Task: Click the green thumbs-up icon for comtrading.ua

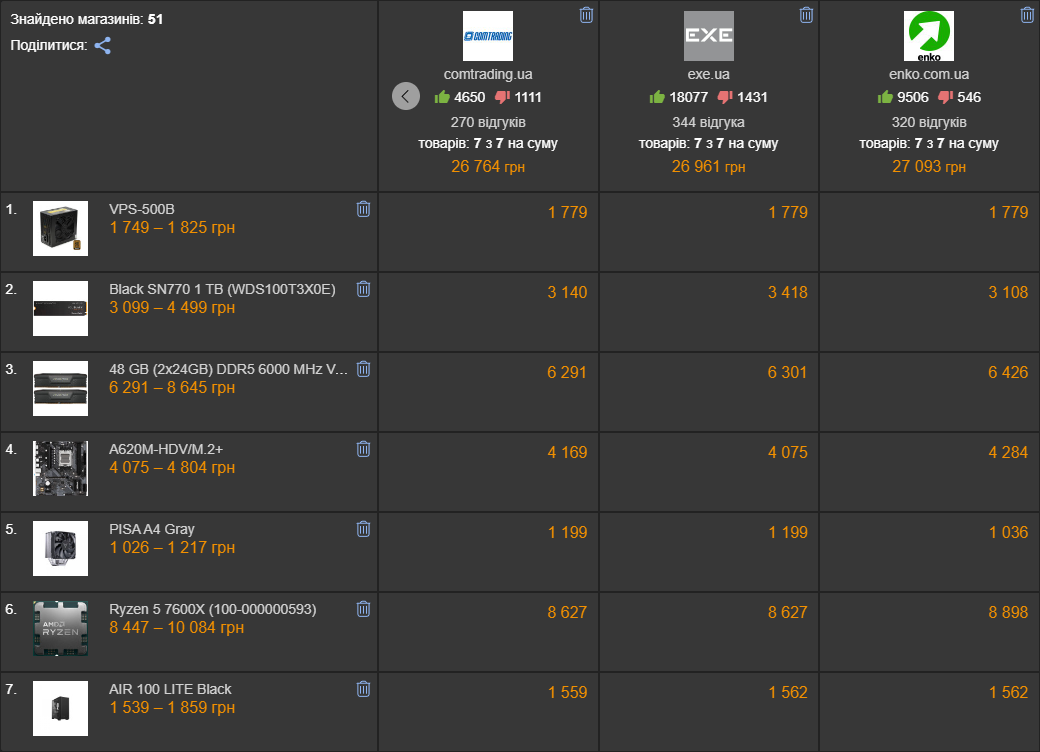Action: [x=442, y=97]
